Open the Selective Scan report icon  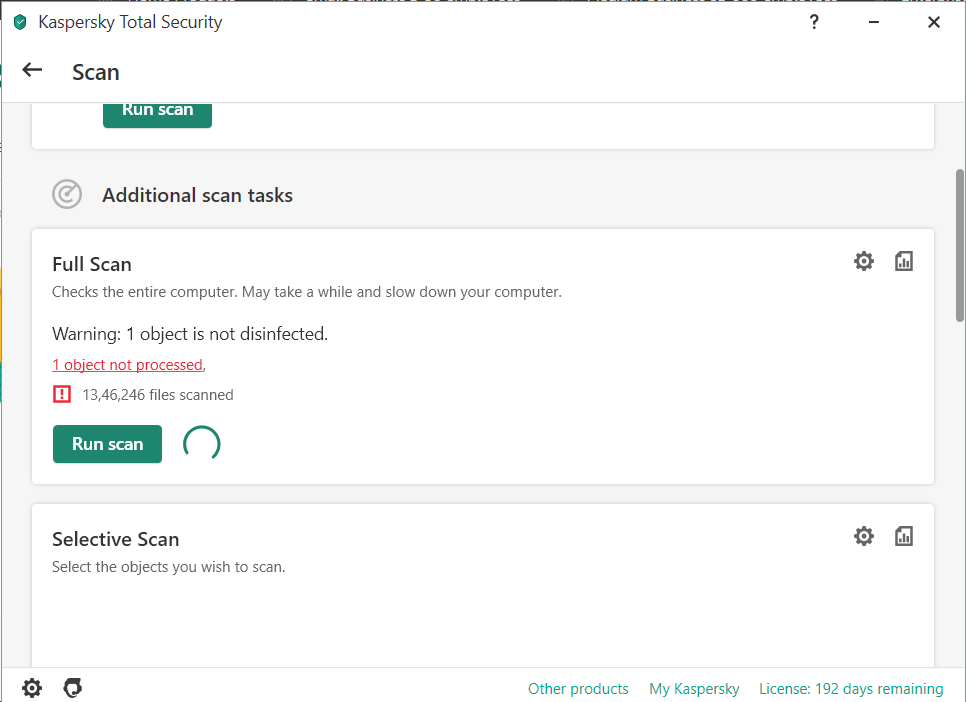[x=904, y=536]
